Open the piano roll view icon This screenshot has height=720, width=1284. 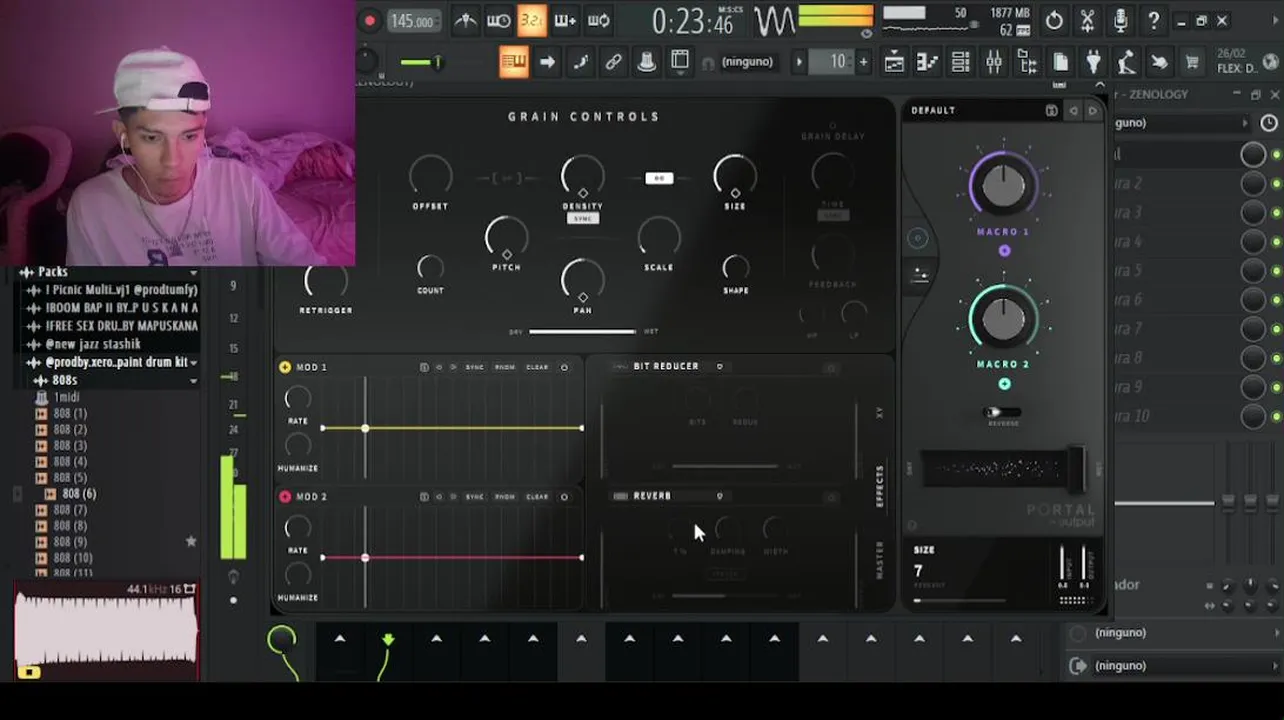pos(927,62)
